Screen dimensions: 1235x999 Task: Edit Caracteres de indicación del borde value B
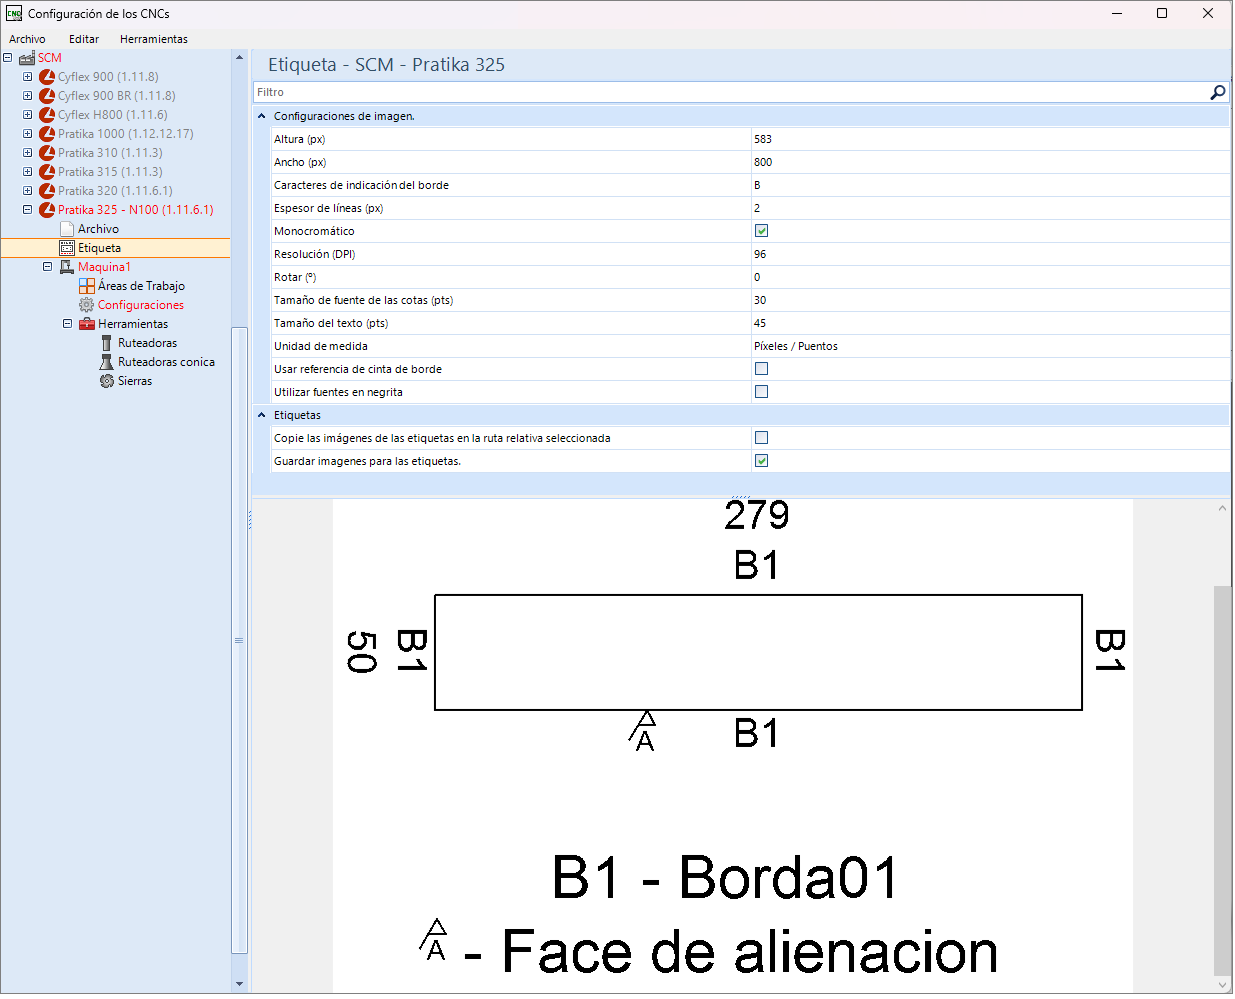990,185
